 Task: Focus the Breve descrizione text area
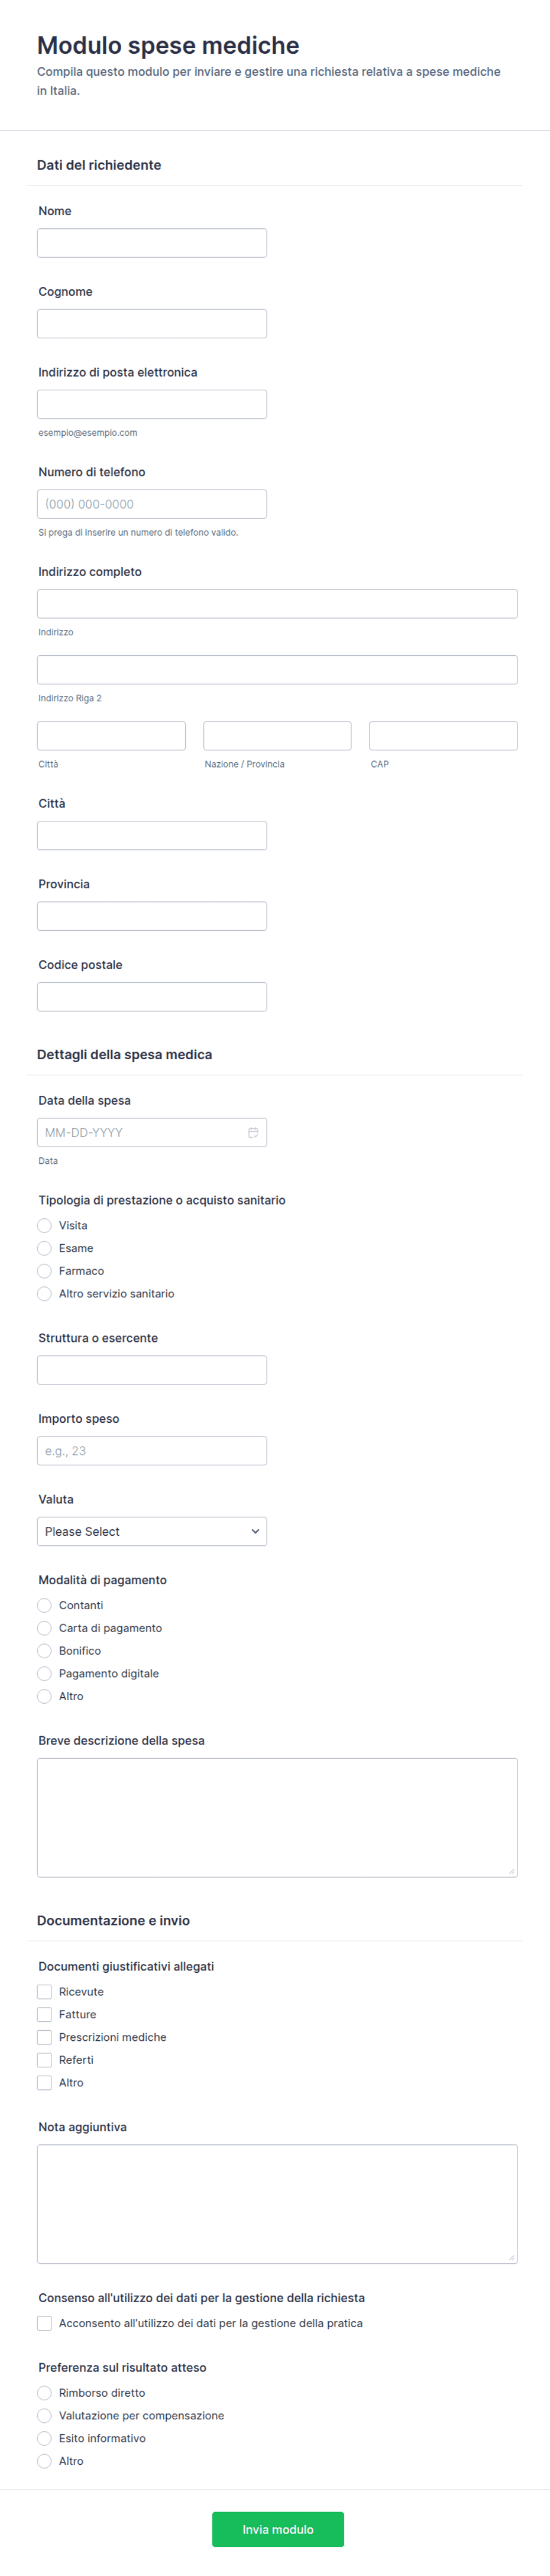pyautogui.click(x=277, y=1817)
